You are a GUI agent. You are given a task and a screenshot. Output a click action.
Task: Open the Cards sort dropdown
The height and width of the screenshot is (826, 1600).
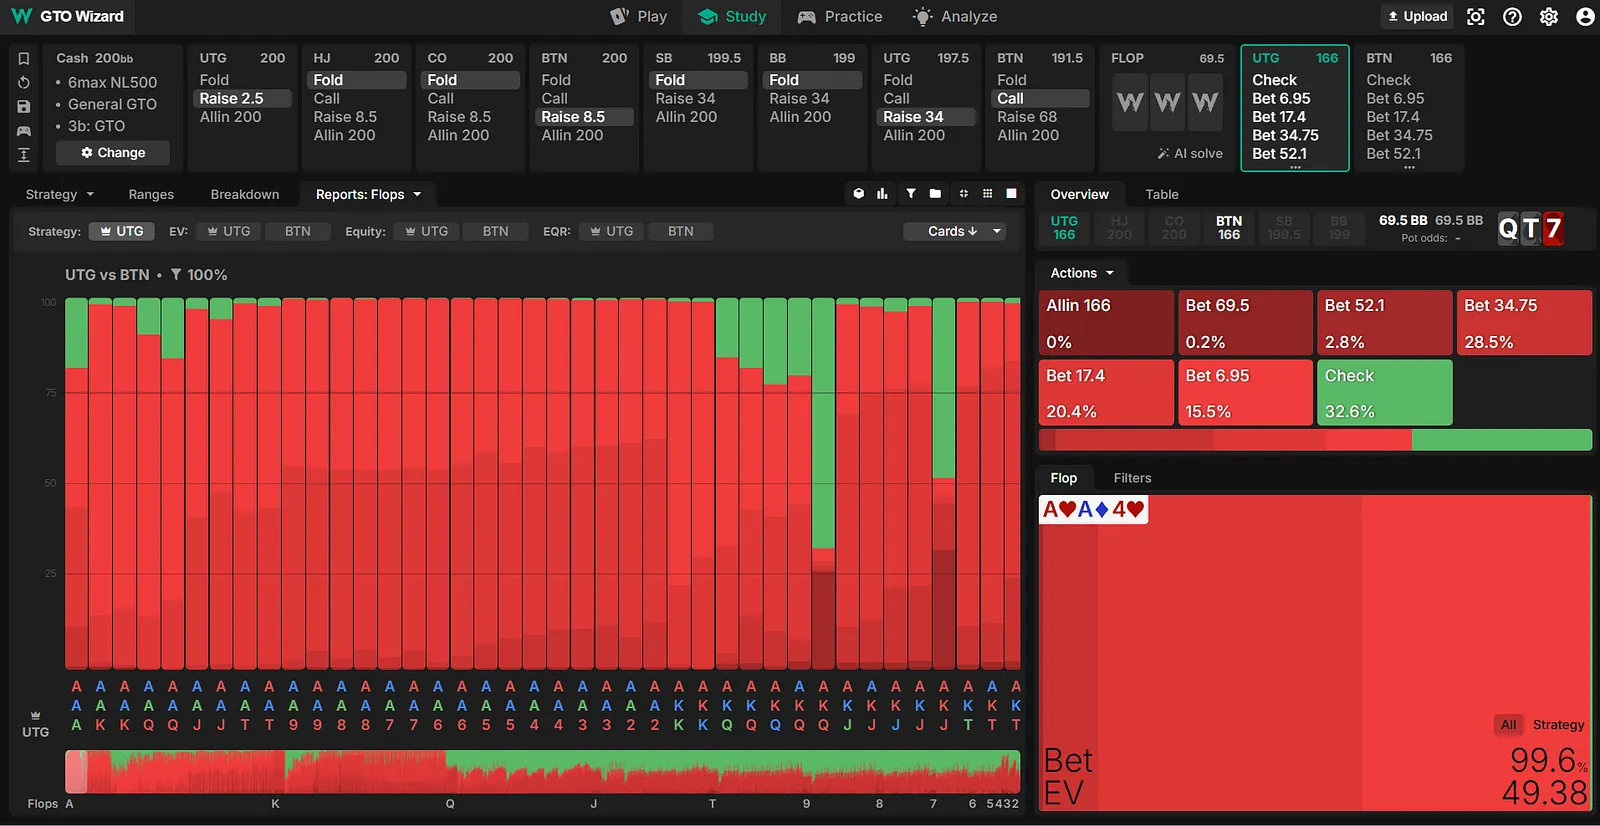pos(953,231)
